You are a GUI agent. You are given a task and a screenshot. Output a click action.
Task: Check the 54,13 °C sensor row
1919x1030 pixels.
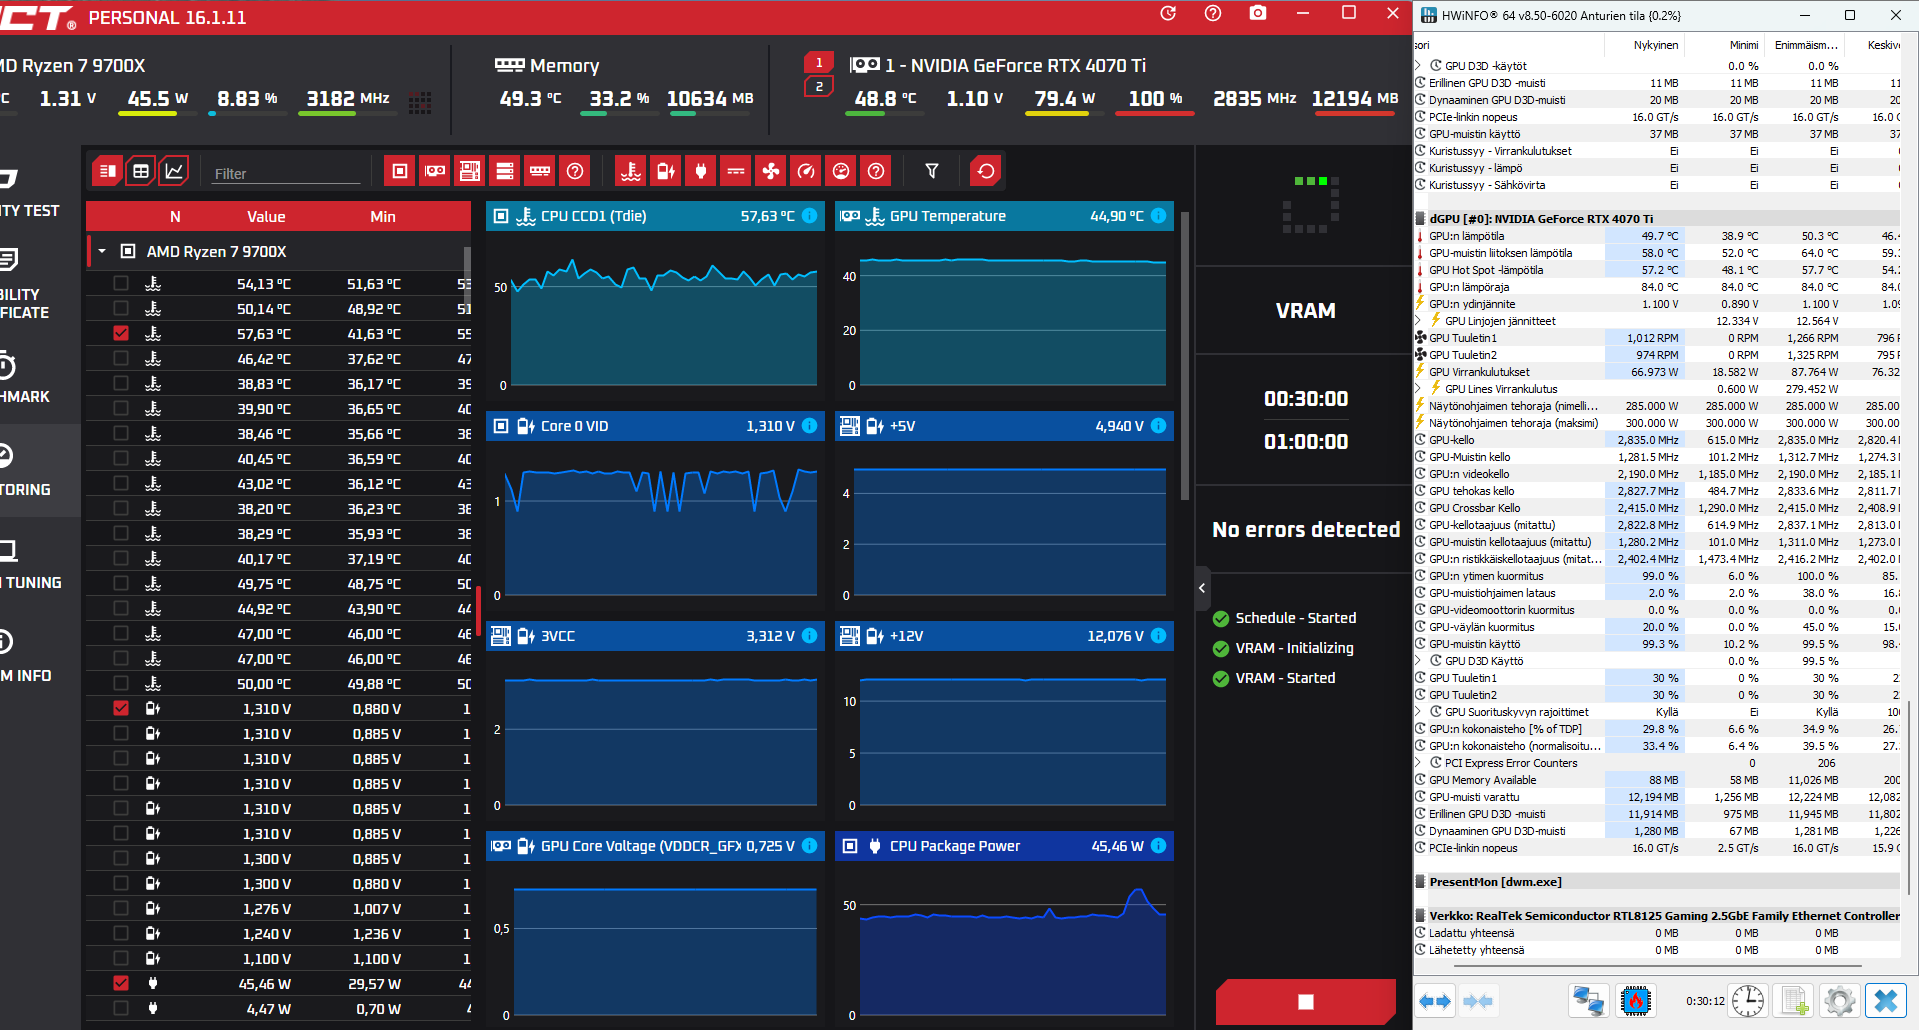tap(121, 284)
